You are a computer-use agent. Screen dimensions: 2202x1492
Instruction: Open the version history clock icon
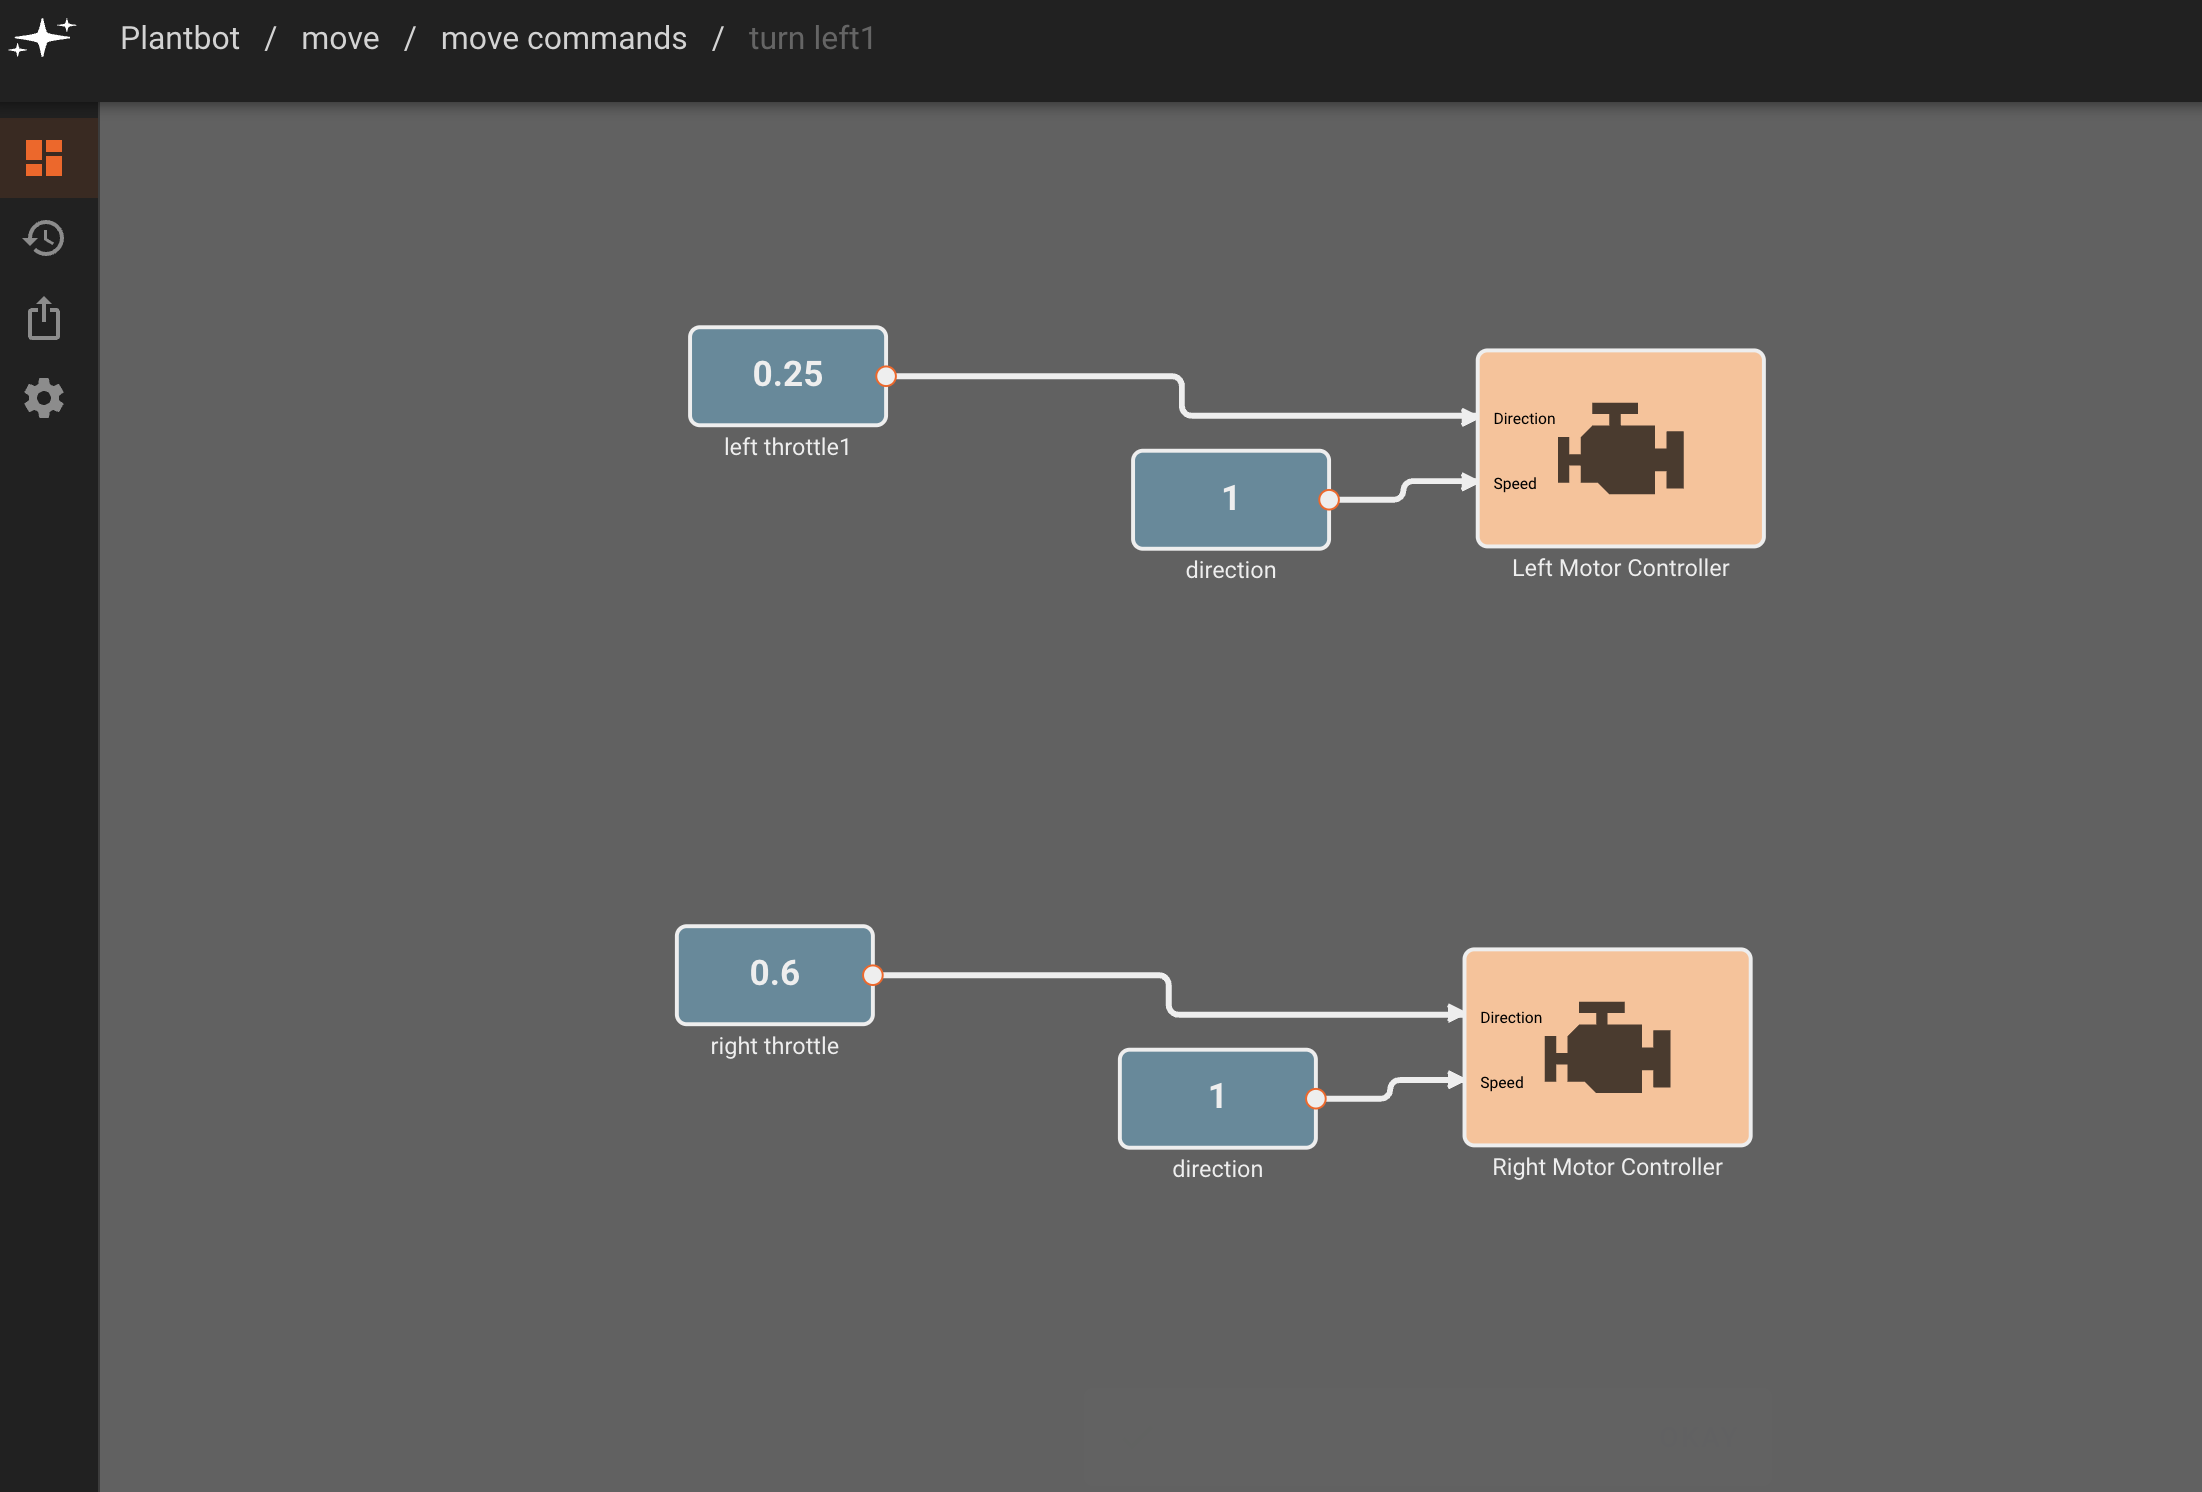click(x=44, y=238)
